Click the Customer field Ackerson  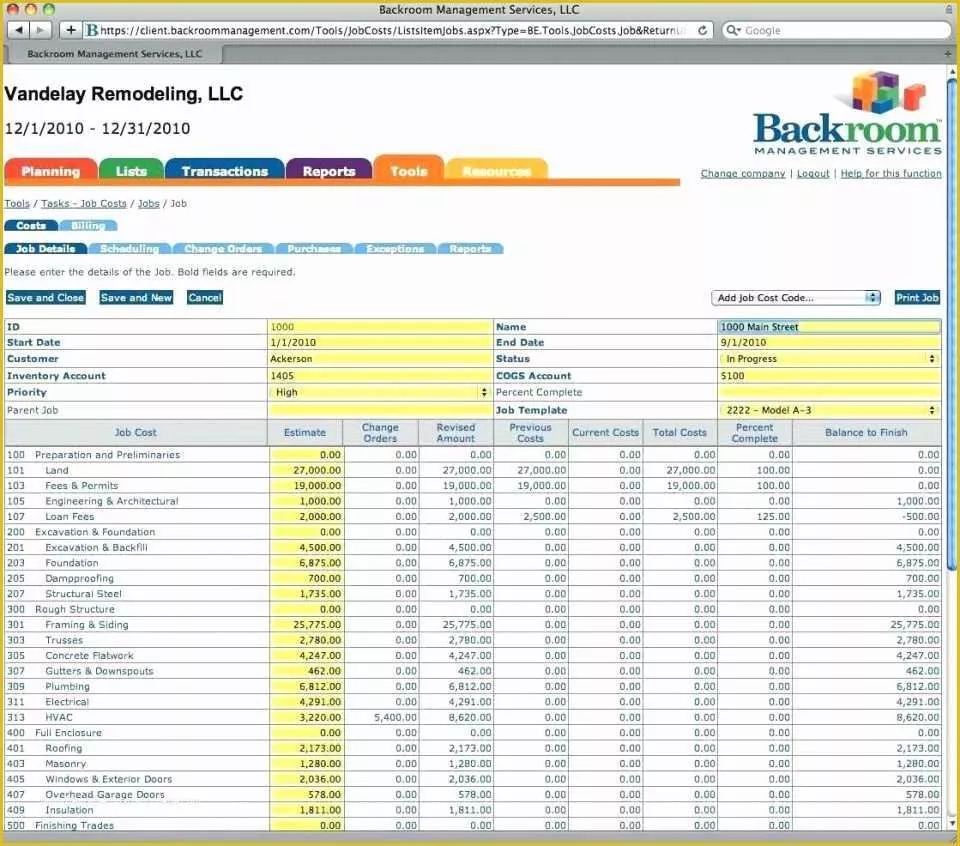380,359
